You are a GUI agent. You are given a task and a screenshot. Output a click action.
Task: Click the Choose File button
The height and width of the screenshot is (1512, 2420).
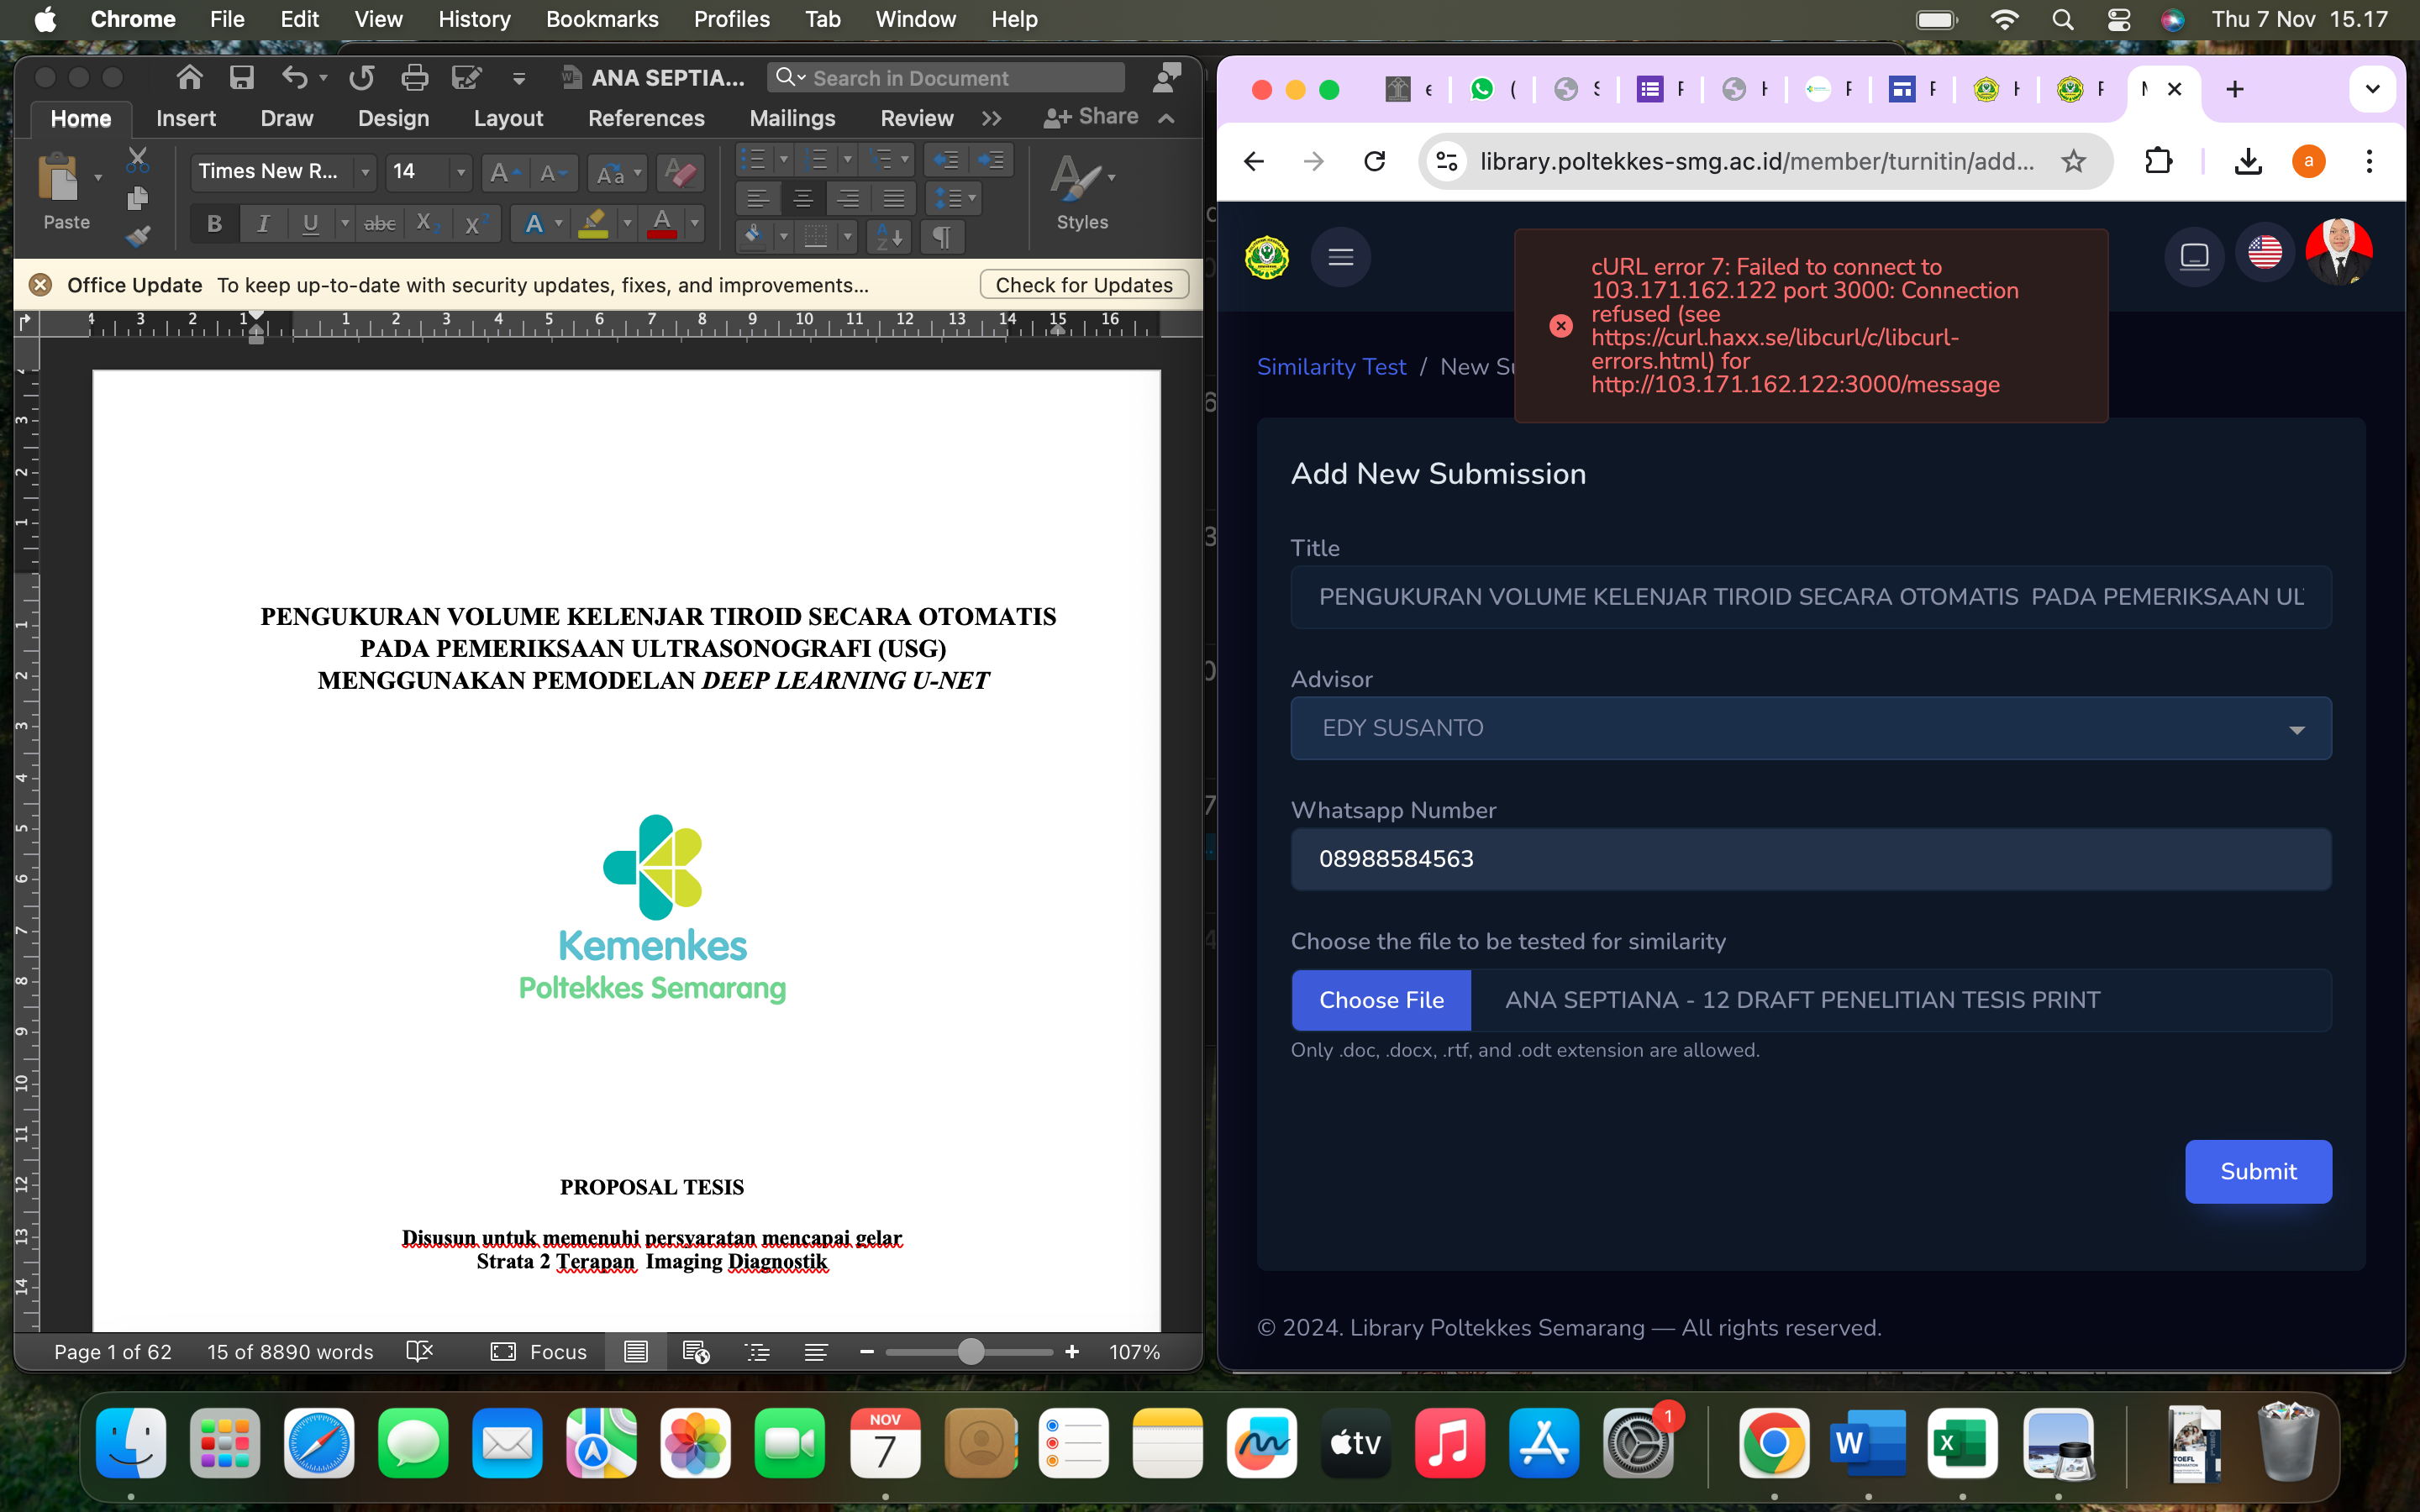click(x=1381, y=1000)
